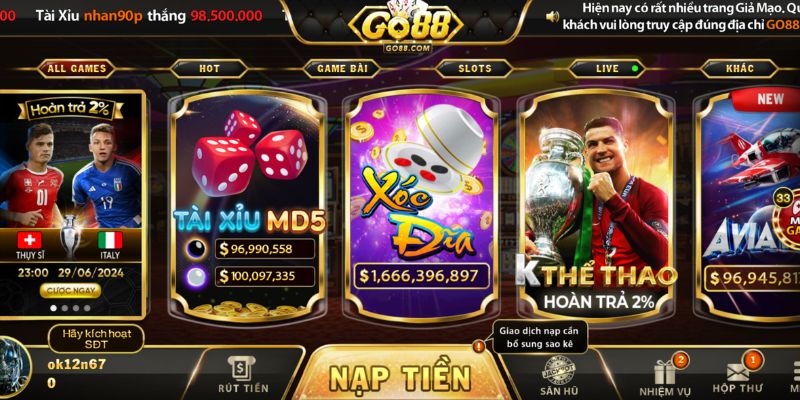
Task: Click the Hãy kích hoạt SĐT prompt
Action: click(96, 339)
